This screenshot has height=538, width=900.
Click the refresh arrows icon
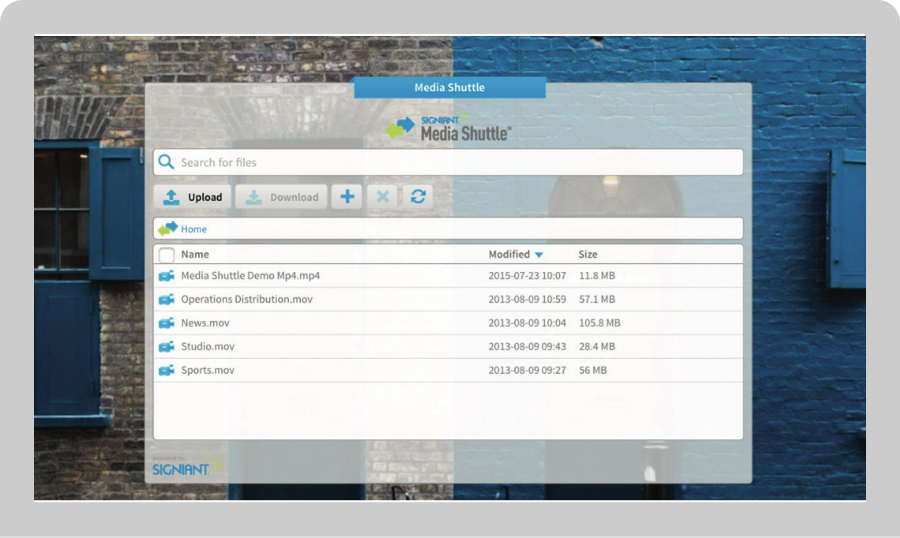point(418,197)
